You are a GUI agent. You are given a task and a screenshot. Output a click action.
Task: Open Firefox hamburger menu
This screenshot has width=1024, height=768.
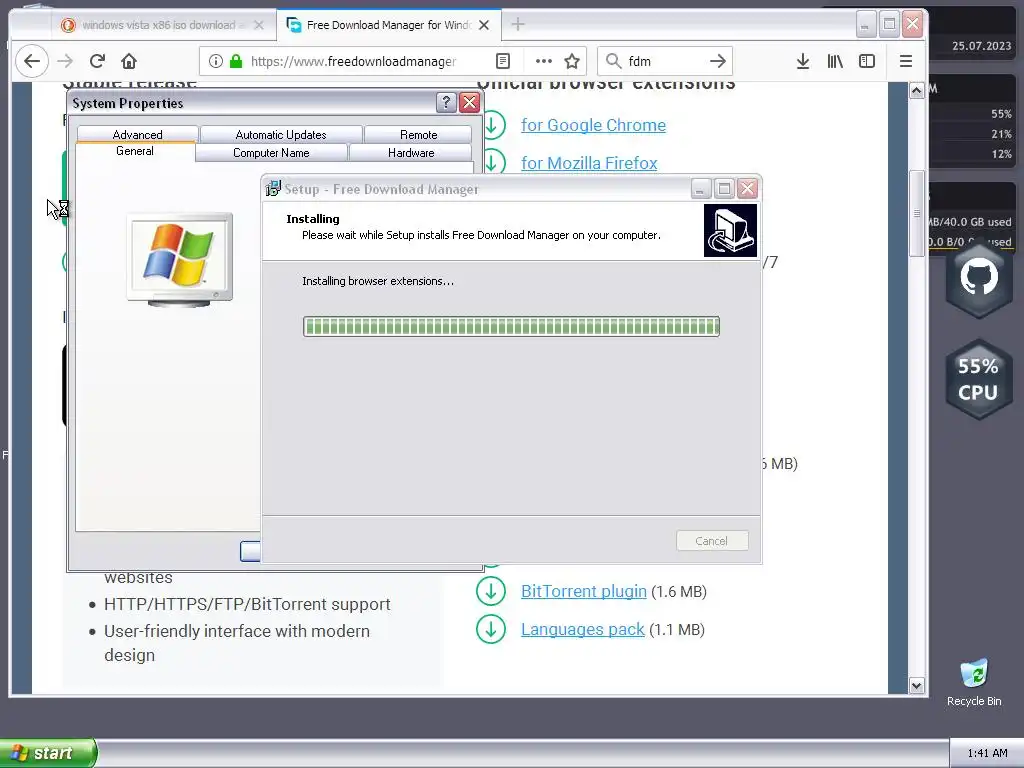(906, 61)
